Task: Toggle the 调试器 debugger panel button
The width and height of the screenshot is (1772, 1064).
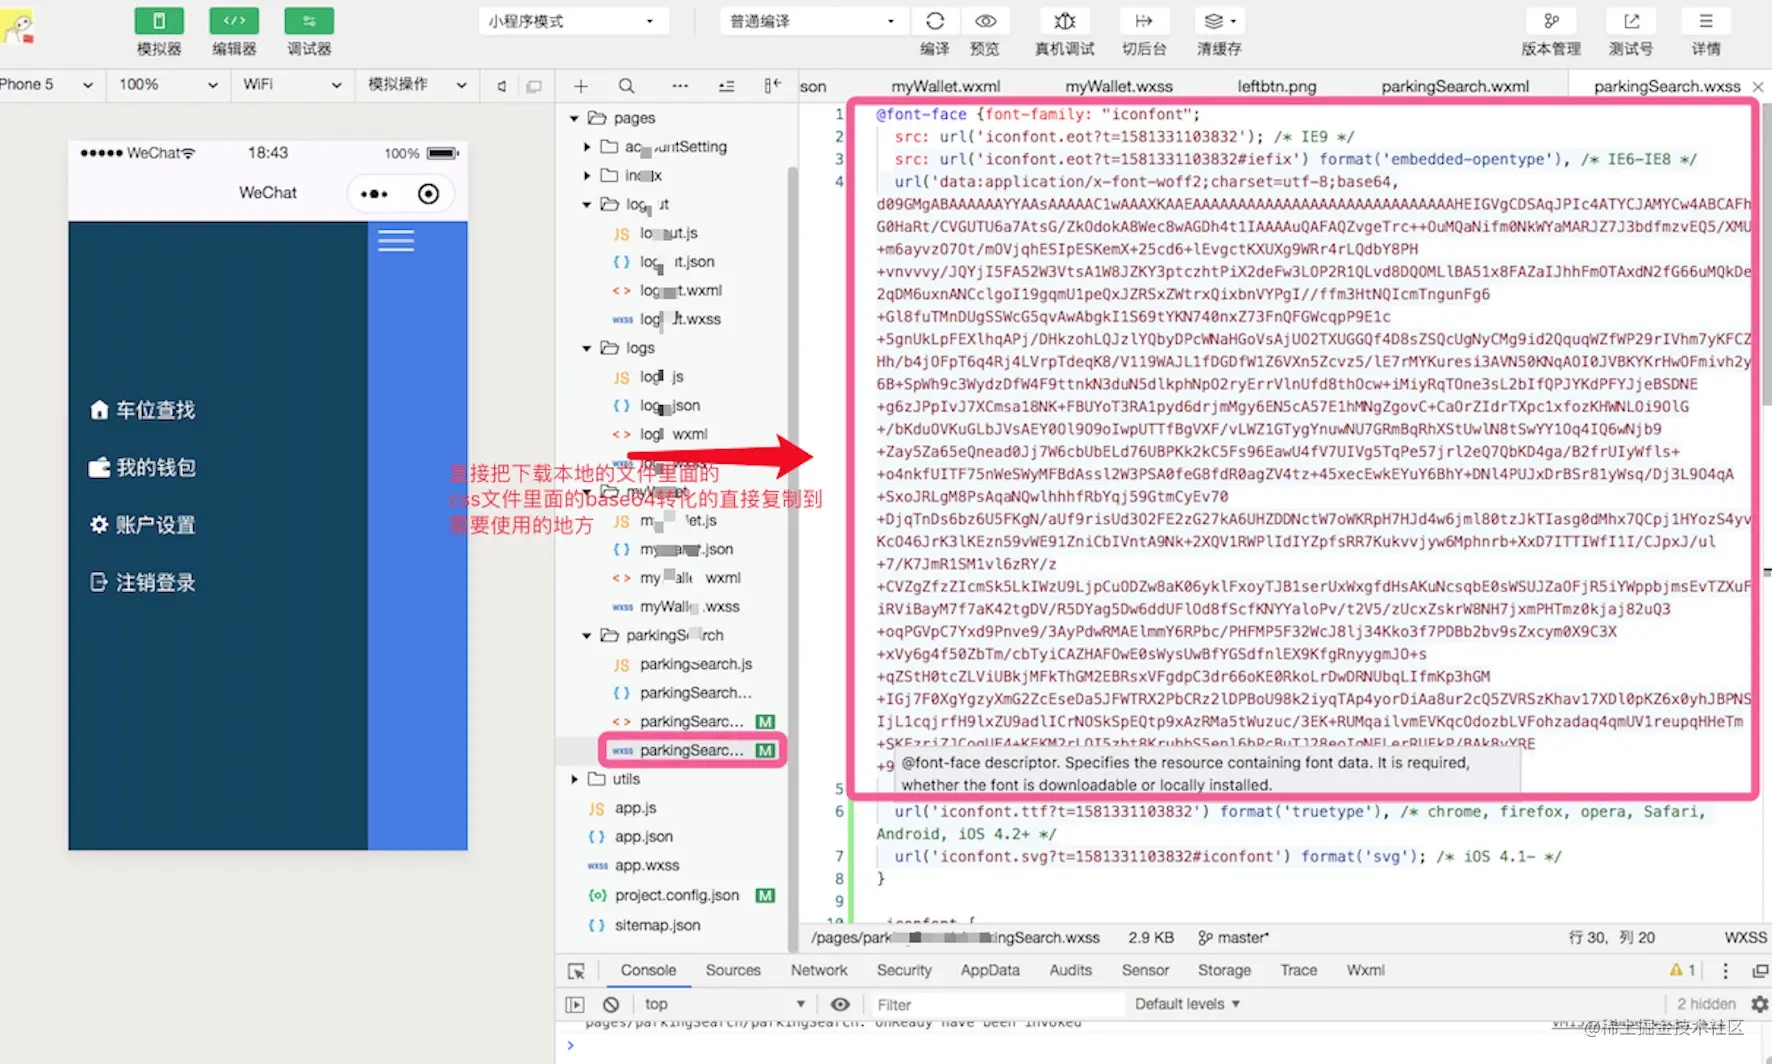Action: [309, 21]
